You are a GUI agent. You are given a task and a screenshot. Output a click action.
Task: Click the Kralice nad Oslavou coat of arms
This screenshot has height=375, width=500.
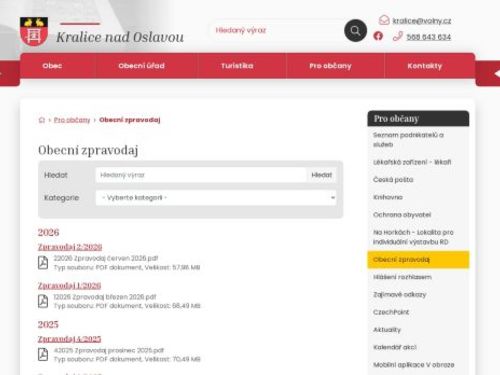[x=34, y=32]
